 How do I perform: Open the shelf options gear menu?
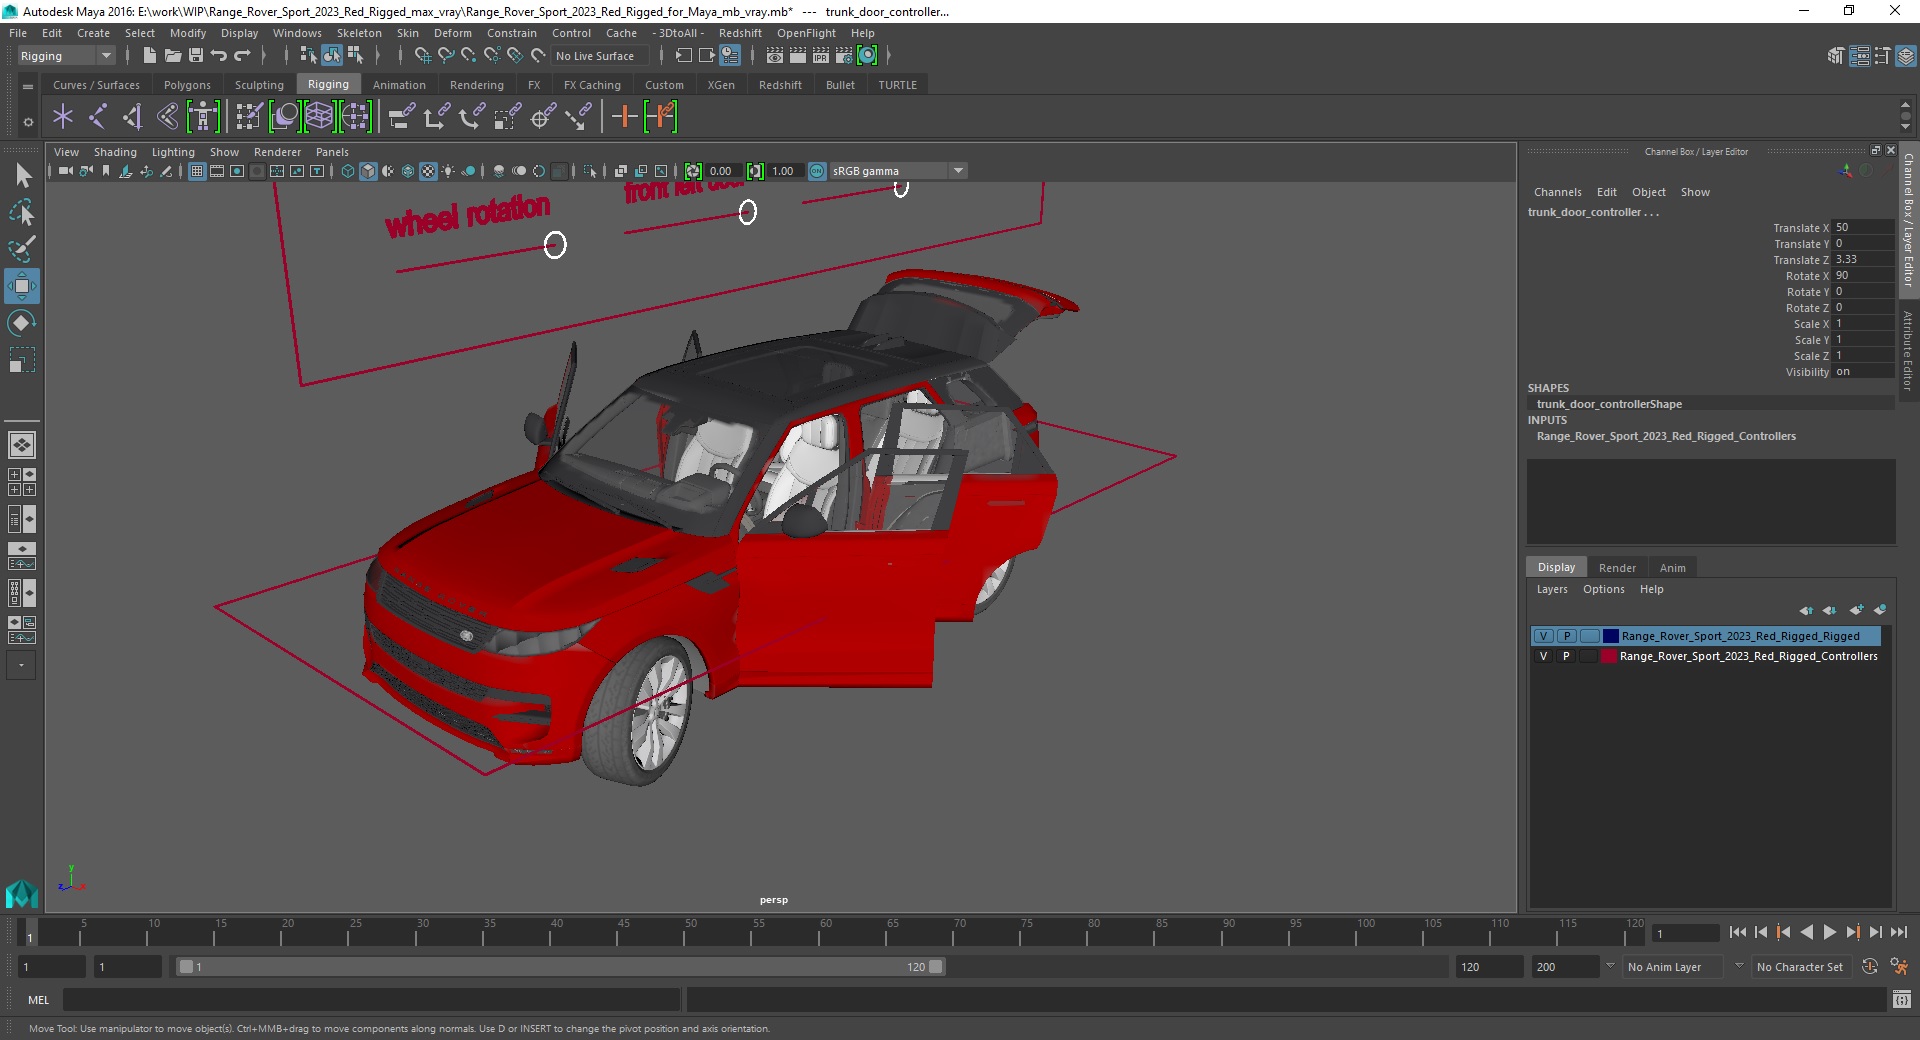coord(28,122)
